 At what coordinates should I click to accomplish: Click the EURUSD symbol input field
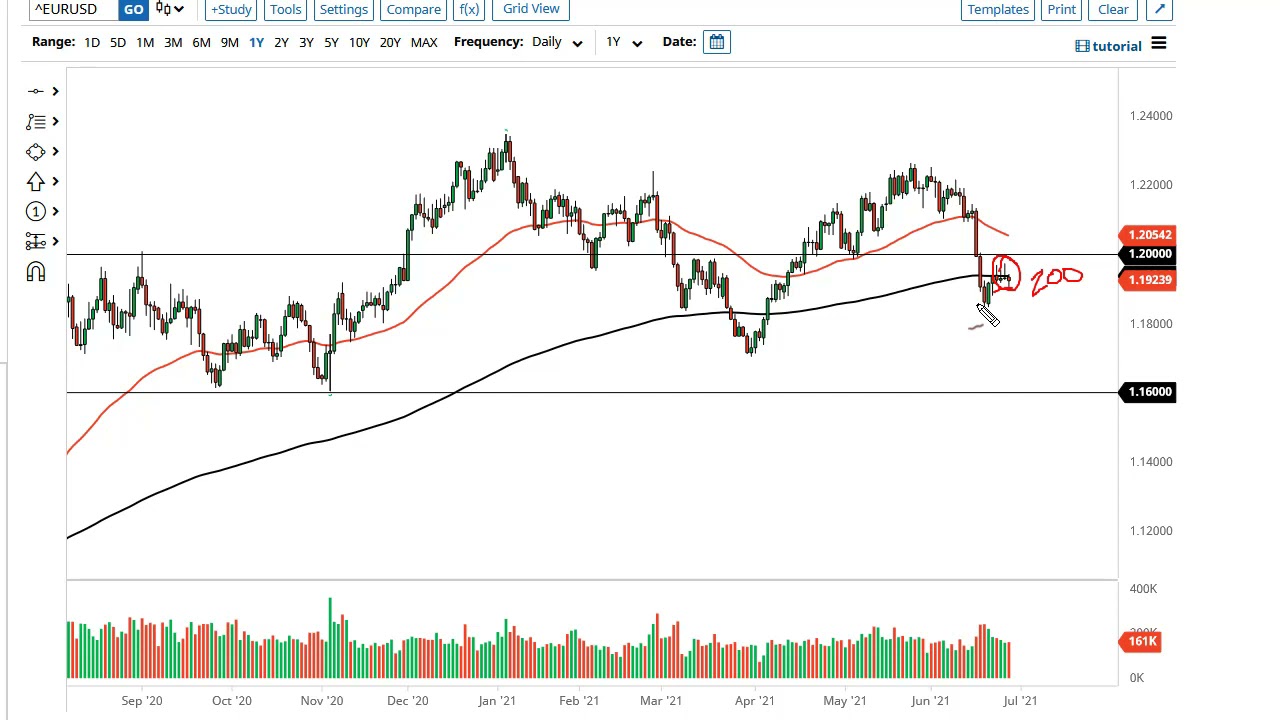pos(72,9)
